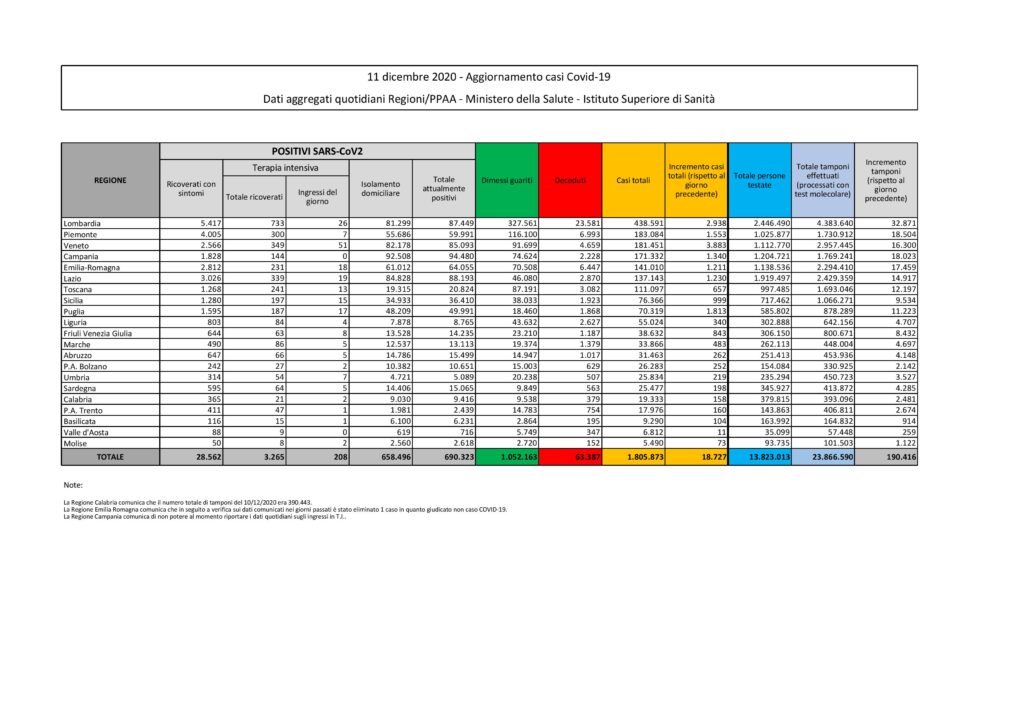Select the Lombardia row label
The height and width of the screenshot is (724, 1024).
84,221
